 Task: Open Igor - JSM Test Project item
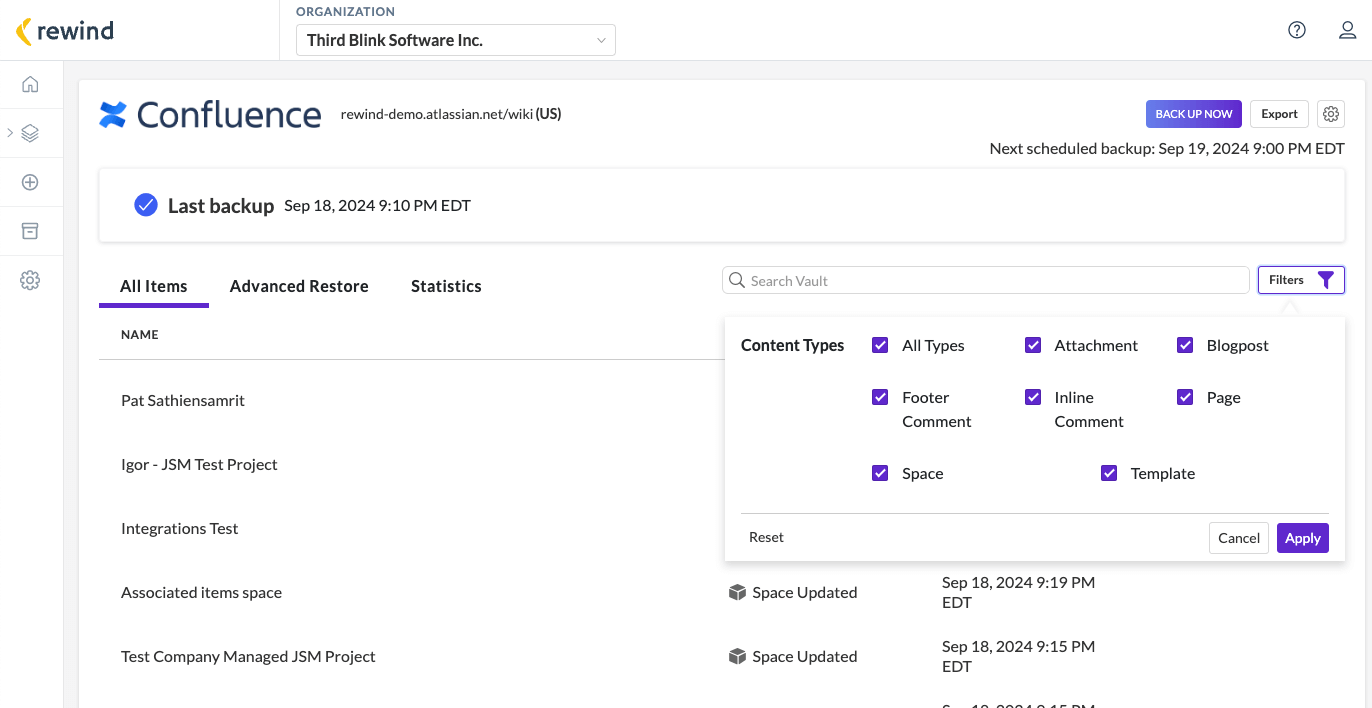(199, 464)
